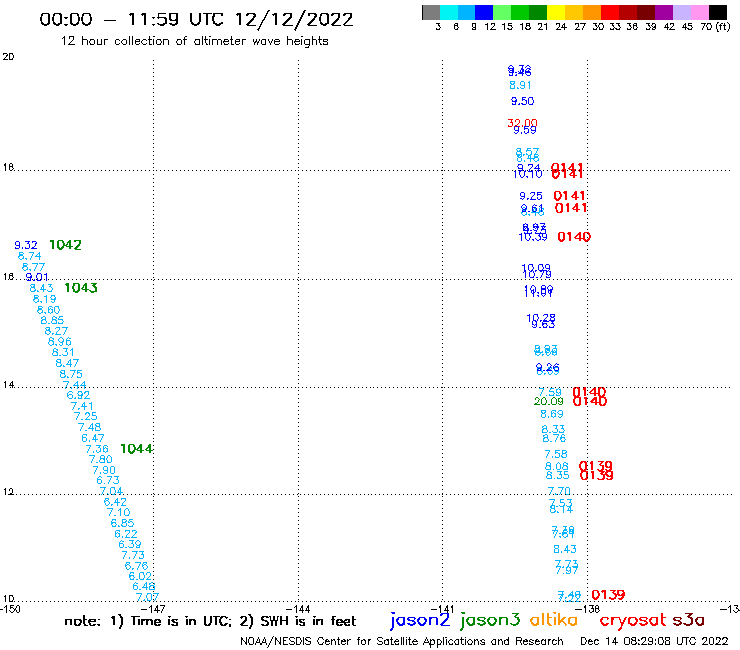Click the note about UTC time and SWH in feet
Image resolution: width=740 pixels, height=650 pixels.
tap(210, 621)
